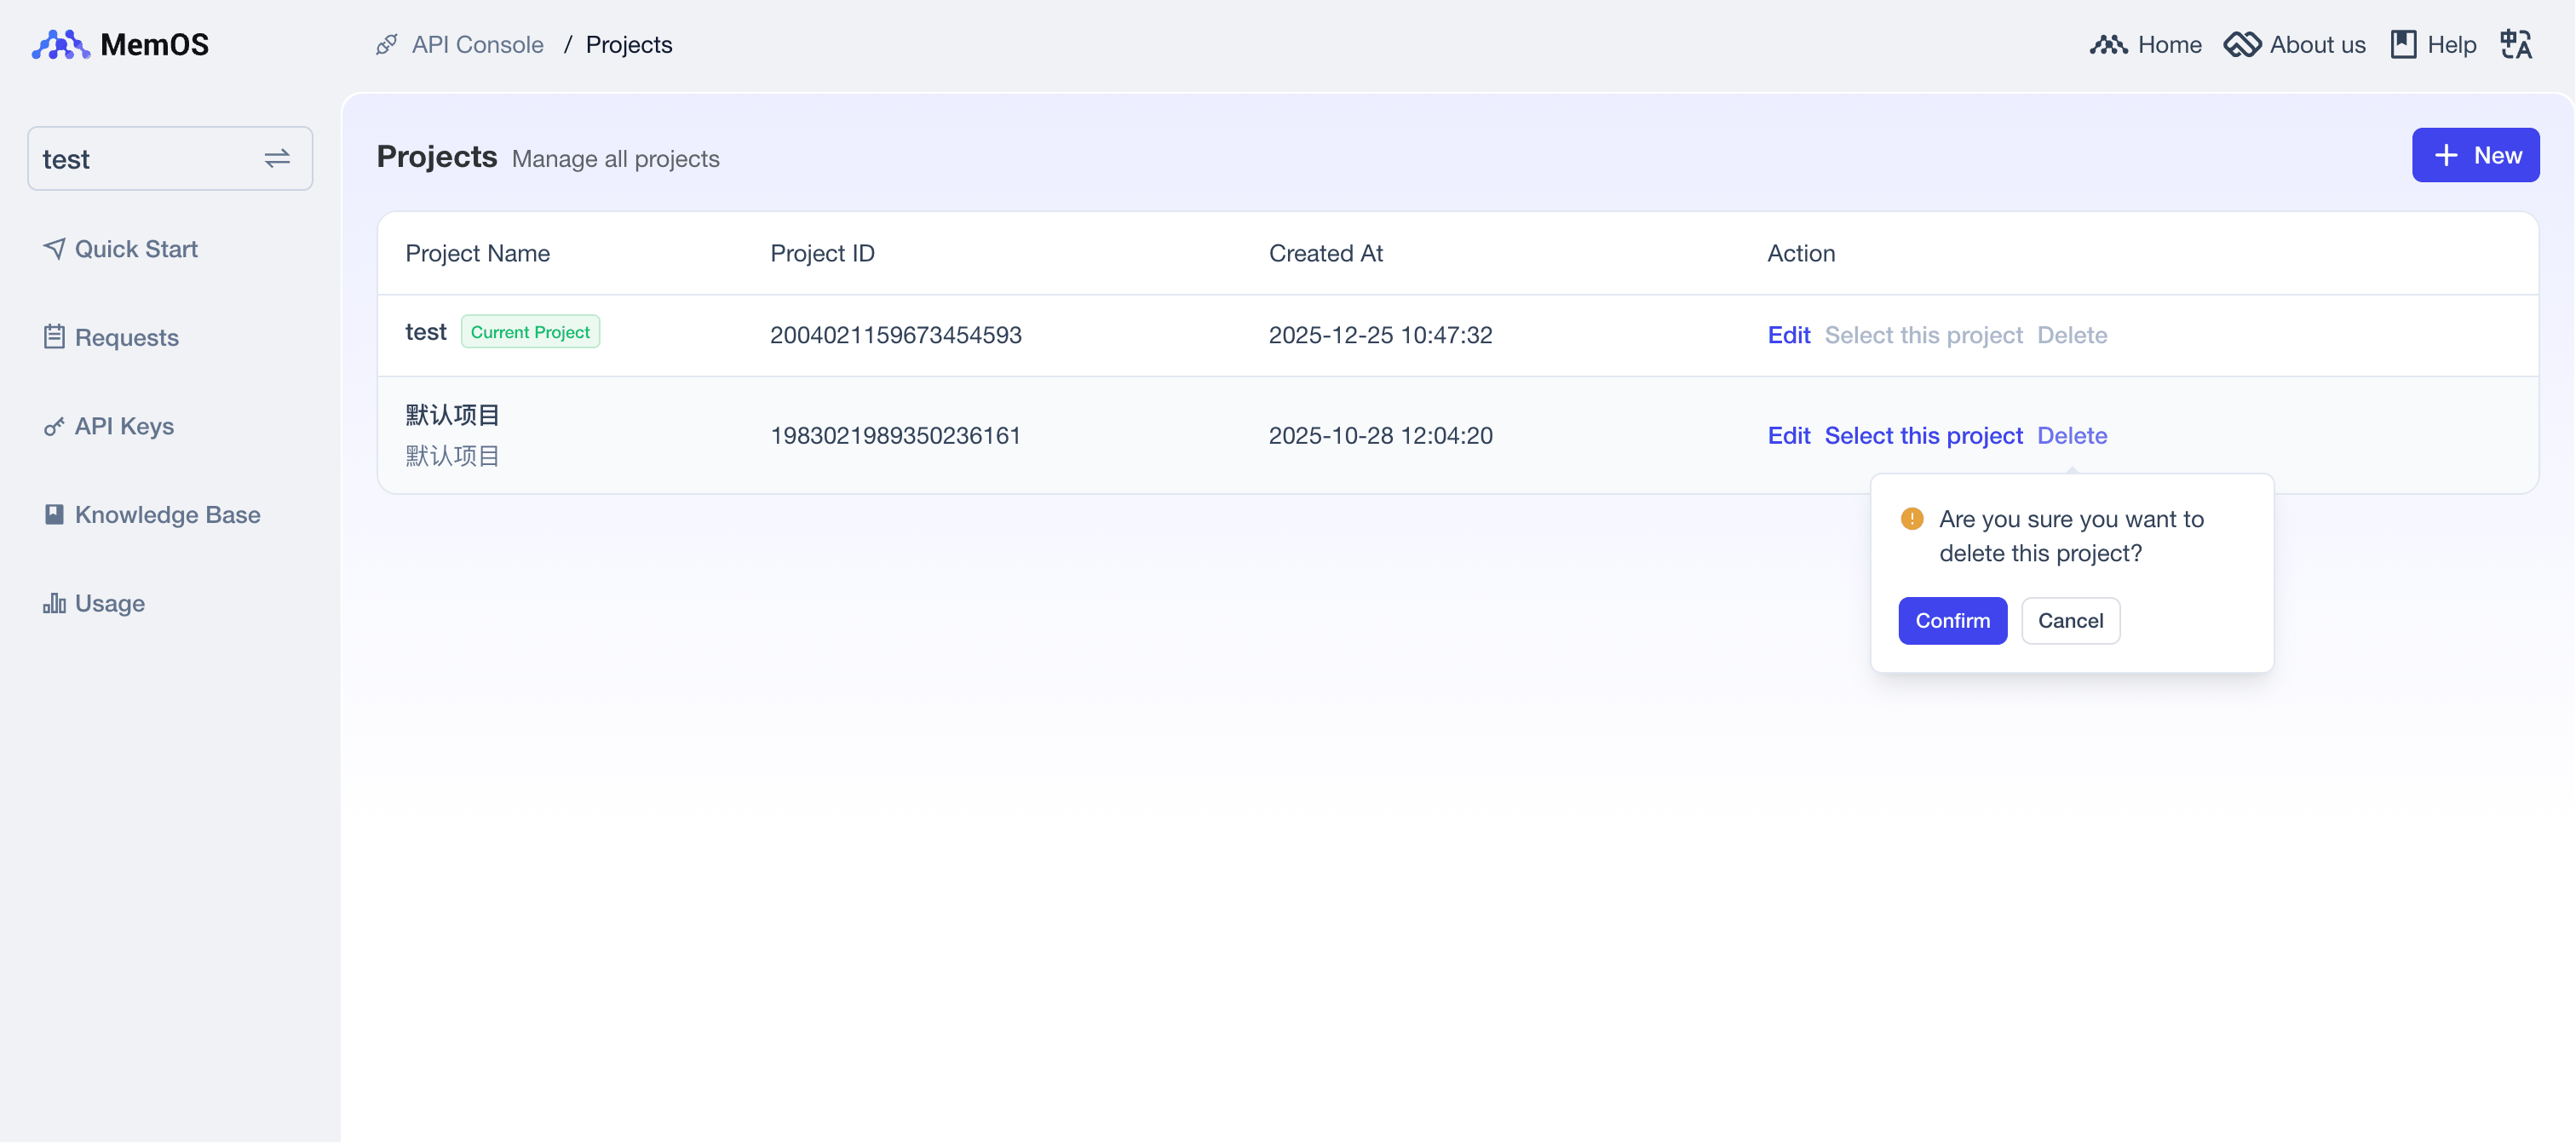Click the Quick Start paper-plane icon
2576x1143 pixels.
tap(54, 248)
